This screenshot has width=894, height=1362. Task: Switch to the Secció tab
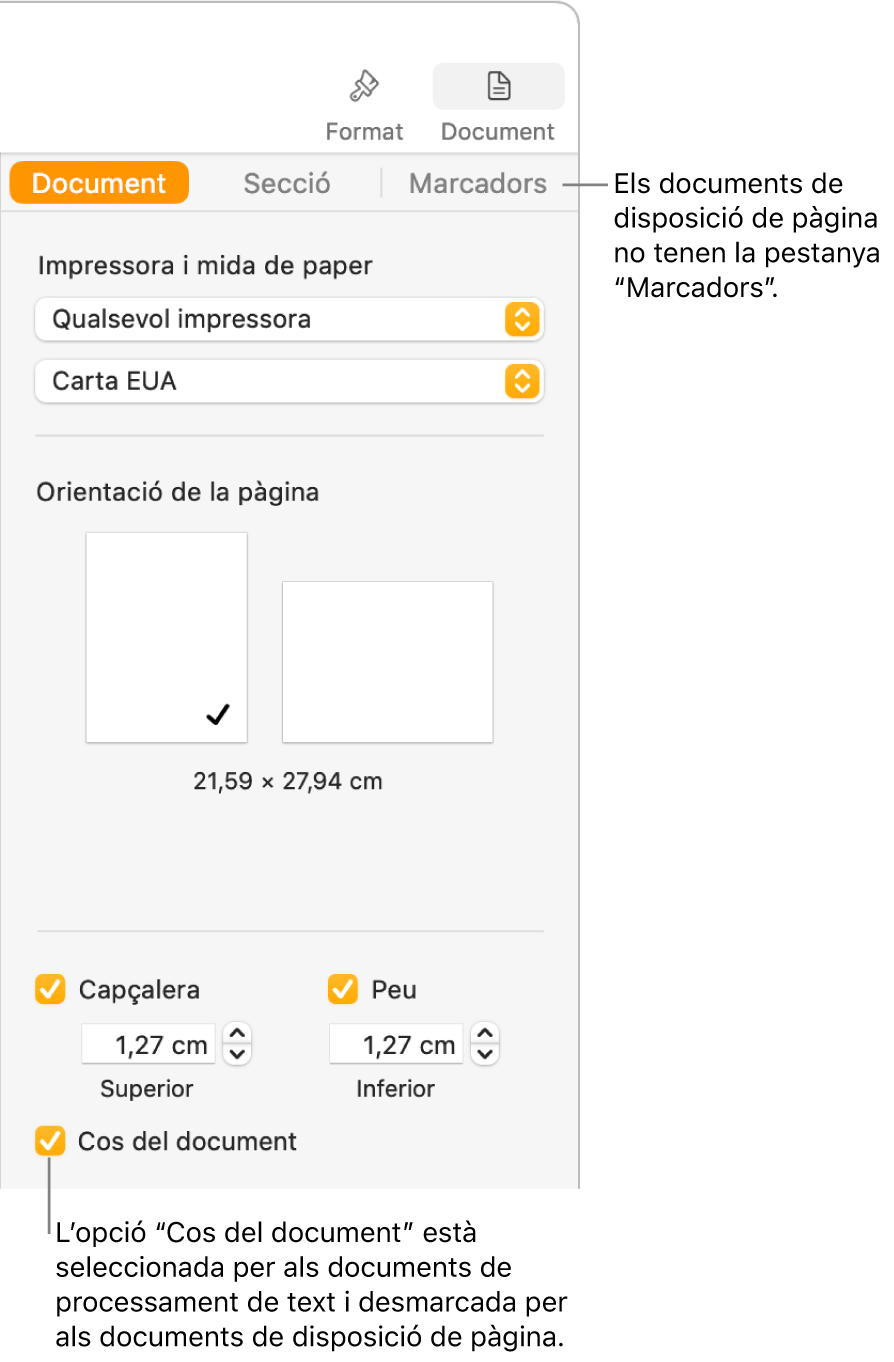pos(287,184)
